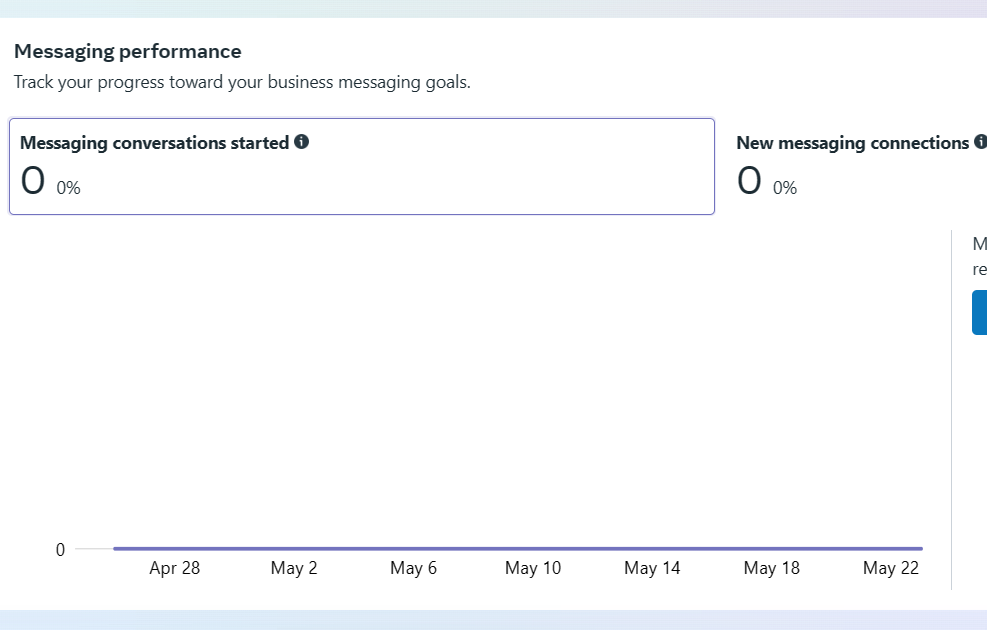Click 0% change under New messaging connections
The image size is (987, 631).
pyautogui.click(x=785, y=187)
